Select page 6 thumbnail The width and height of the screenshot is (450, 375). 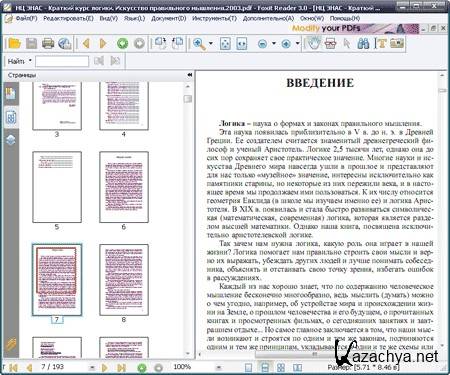124,187
